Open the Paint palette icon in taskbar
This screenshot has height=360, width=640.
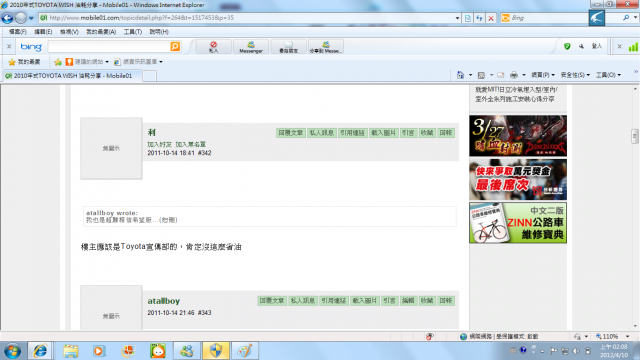(245, 351)
